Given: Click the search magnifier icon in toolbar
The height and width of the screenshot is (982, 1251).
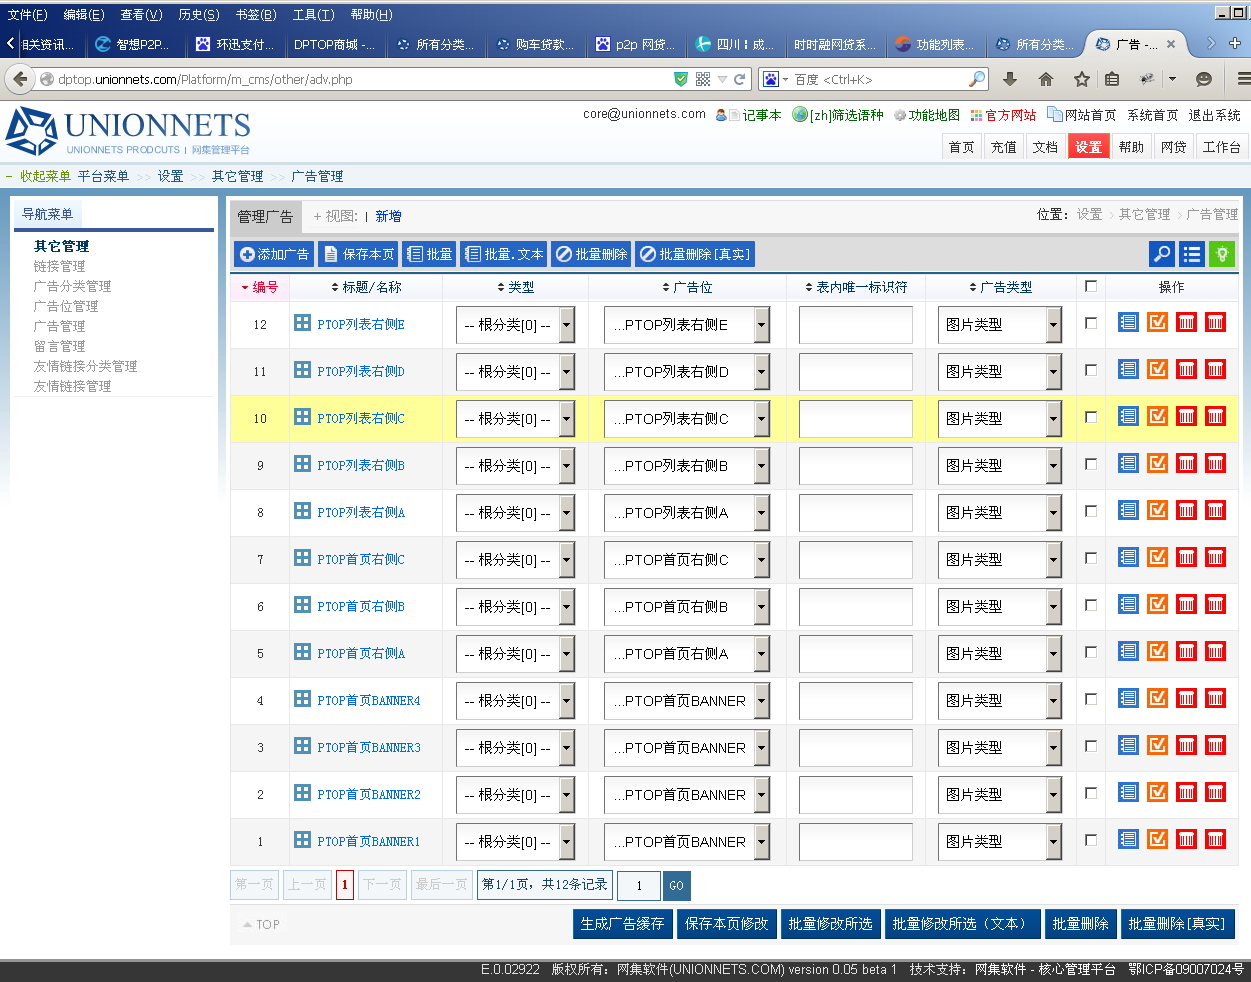Looking at the screenshot, I should click(x=1162, y=254).
